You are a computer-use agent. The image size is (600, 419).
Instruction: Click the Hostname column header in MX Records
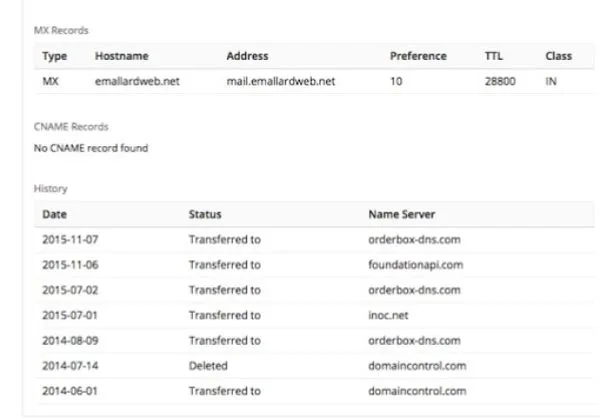coord(121,56)
